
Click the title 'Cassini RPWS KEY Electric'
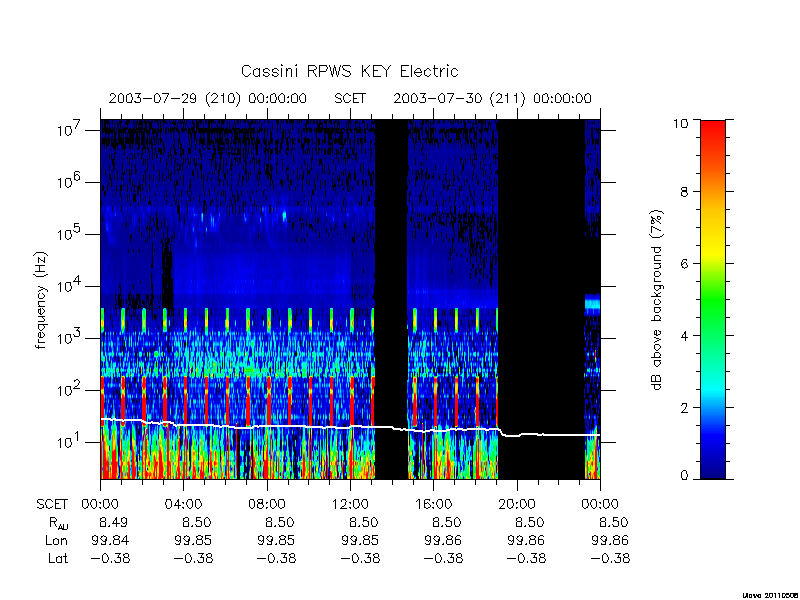click(x=349, y=71)
